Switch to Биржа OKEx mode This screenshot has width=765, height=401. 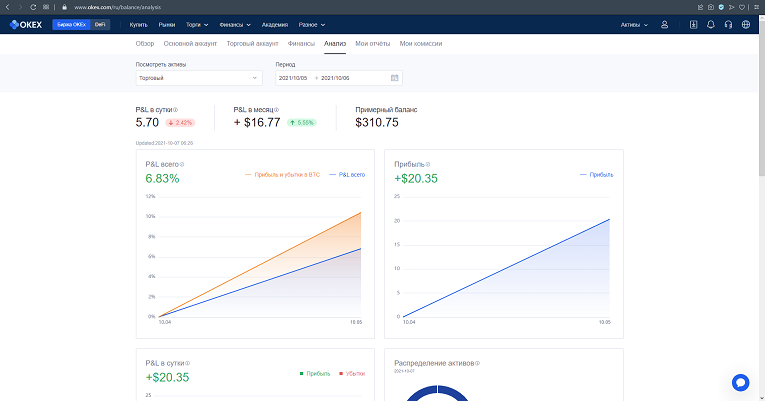[71, 24]
